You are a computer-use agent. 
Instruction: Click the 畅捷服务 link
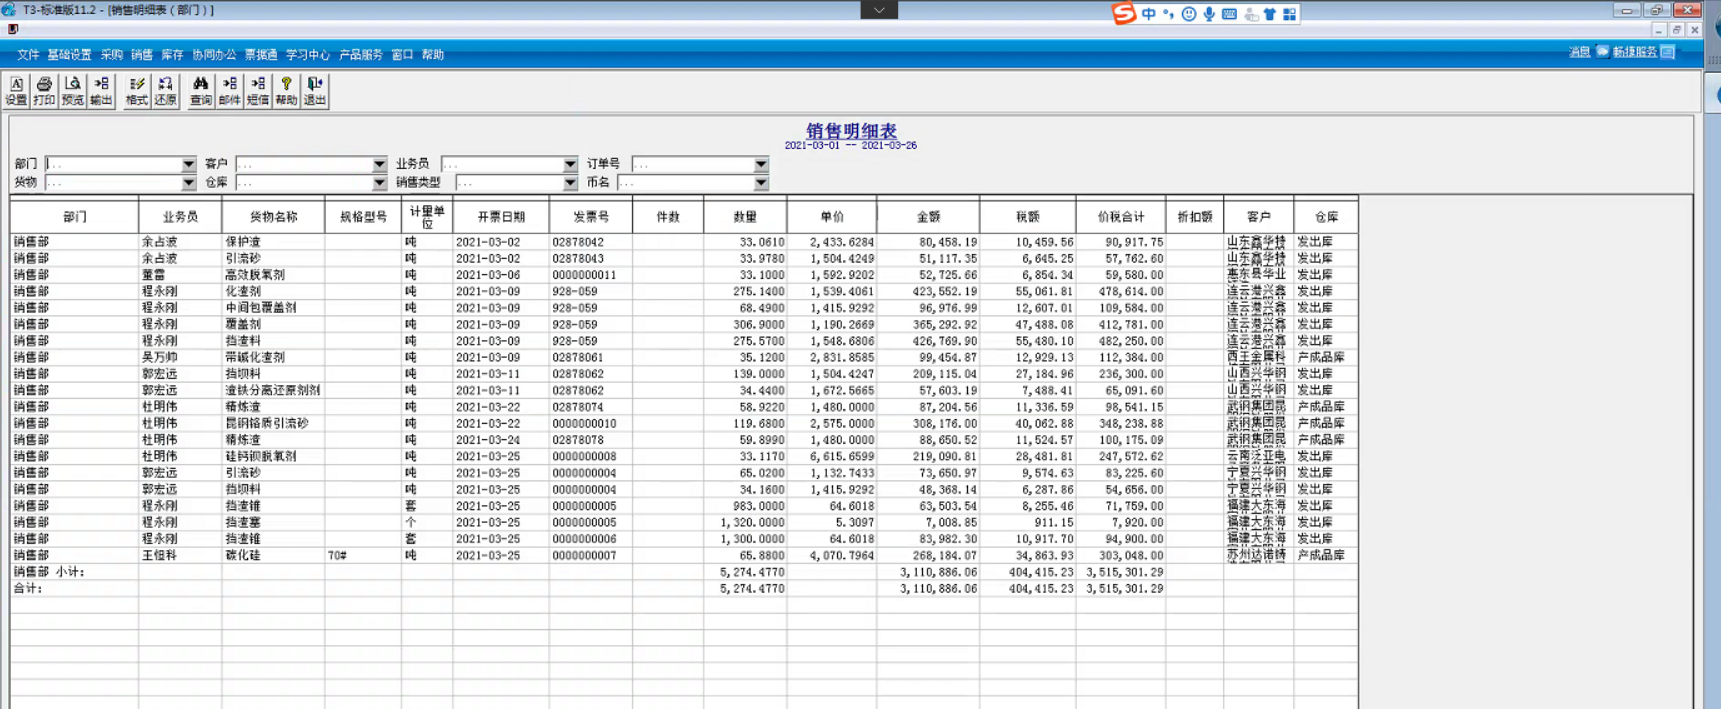pos(1635,52)
